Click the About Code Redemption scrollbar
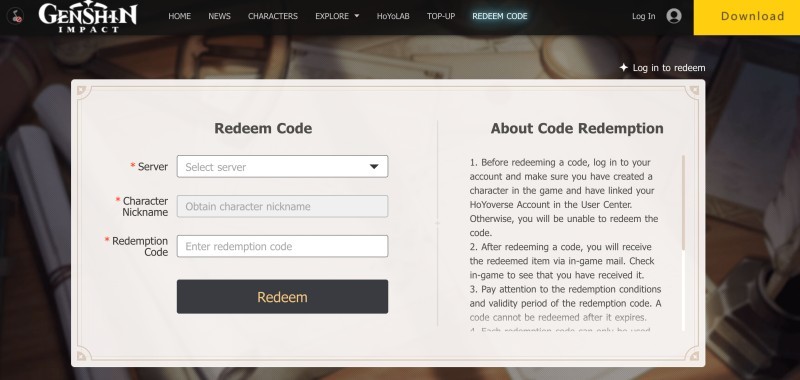The height and width of the screenshot is (380, 800). pyautogui.click(x=684, y=203)
